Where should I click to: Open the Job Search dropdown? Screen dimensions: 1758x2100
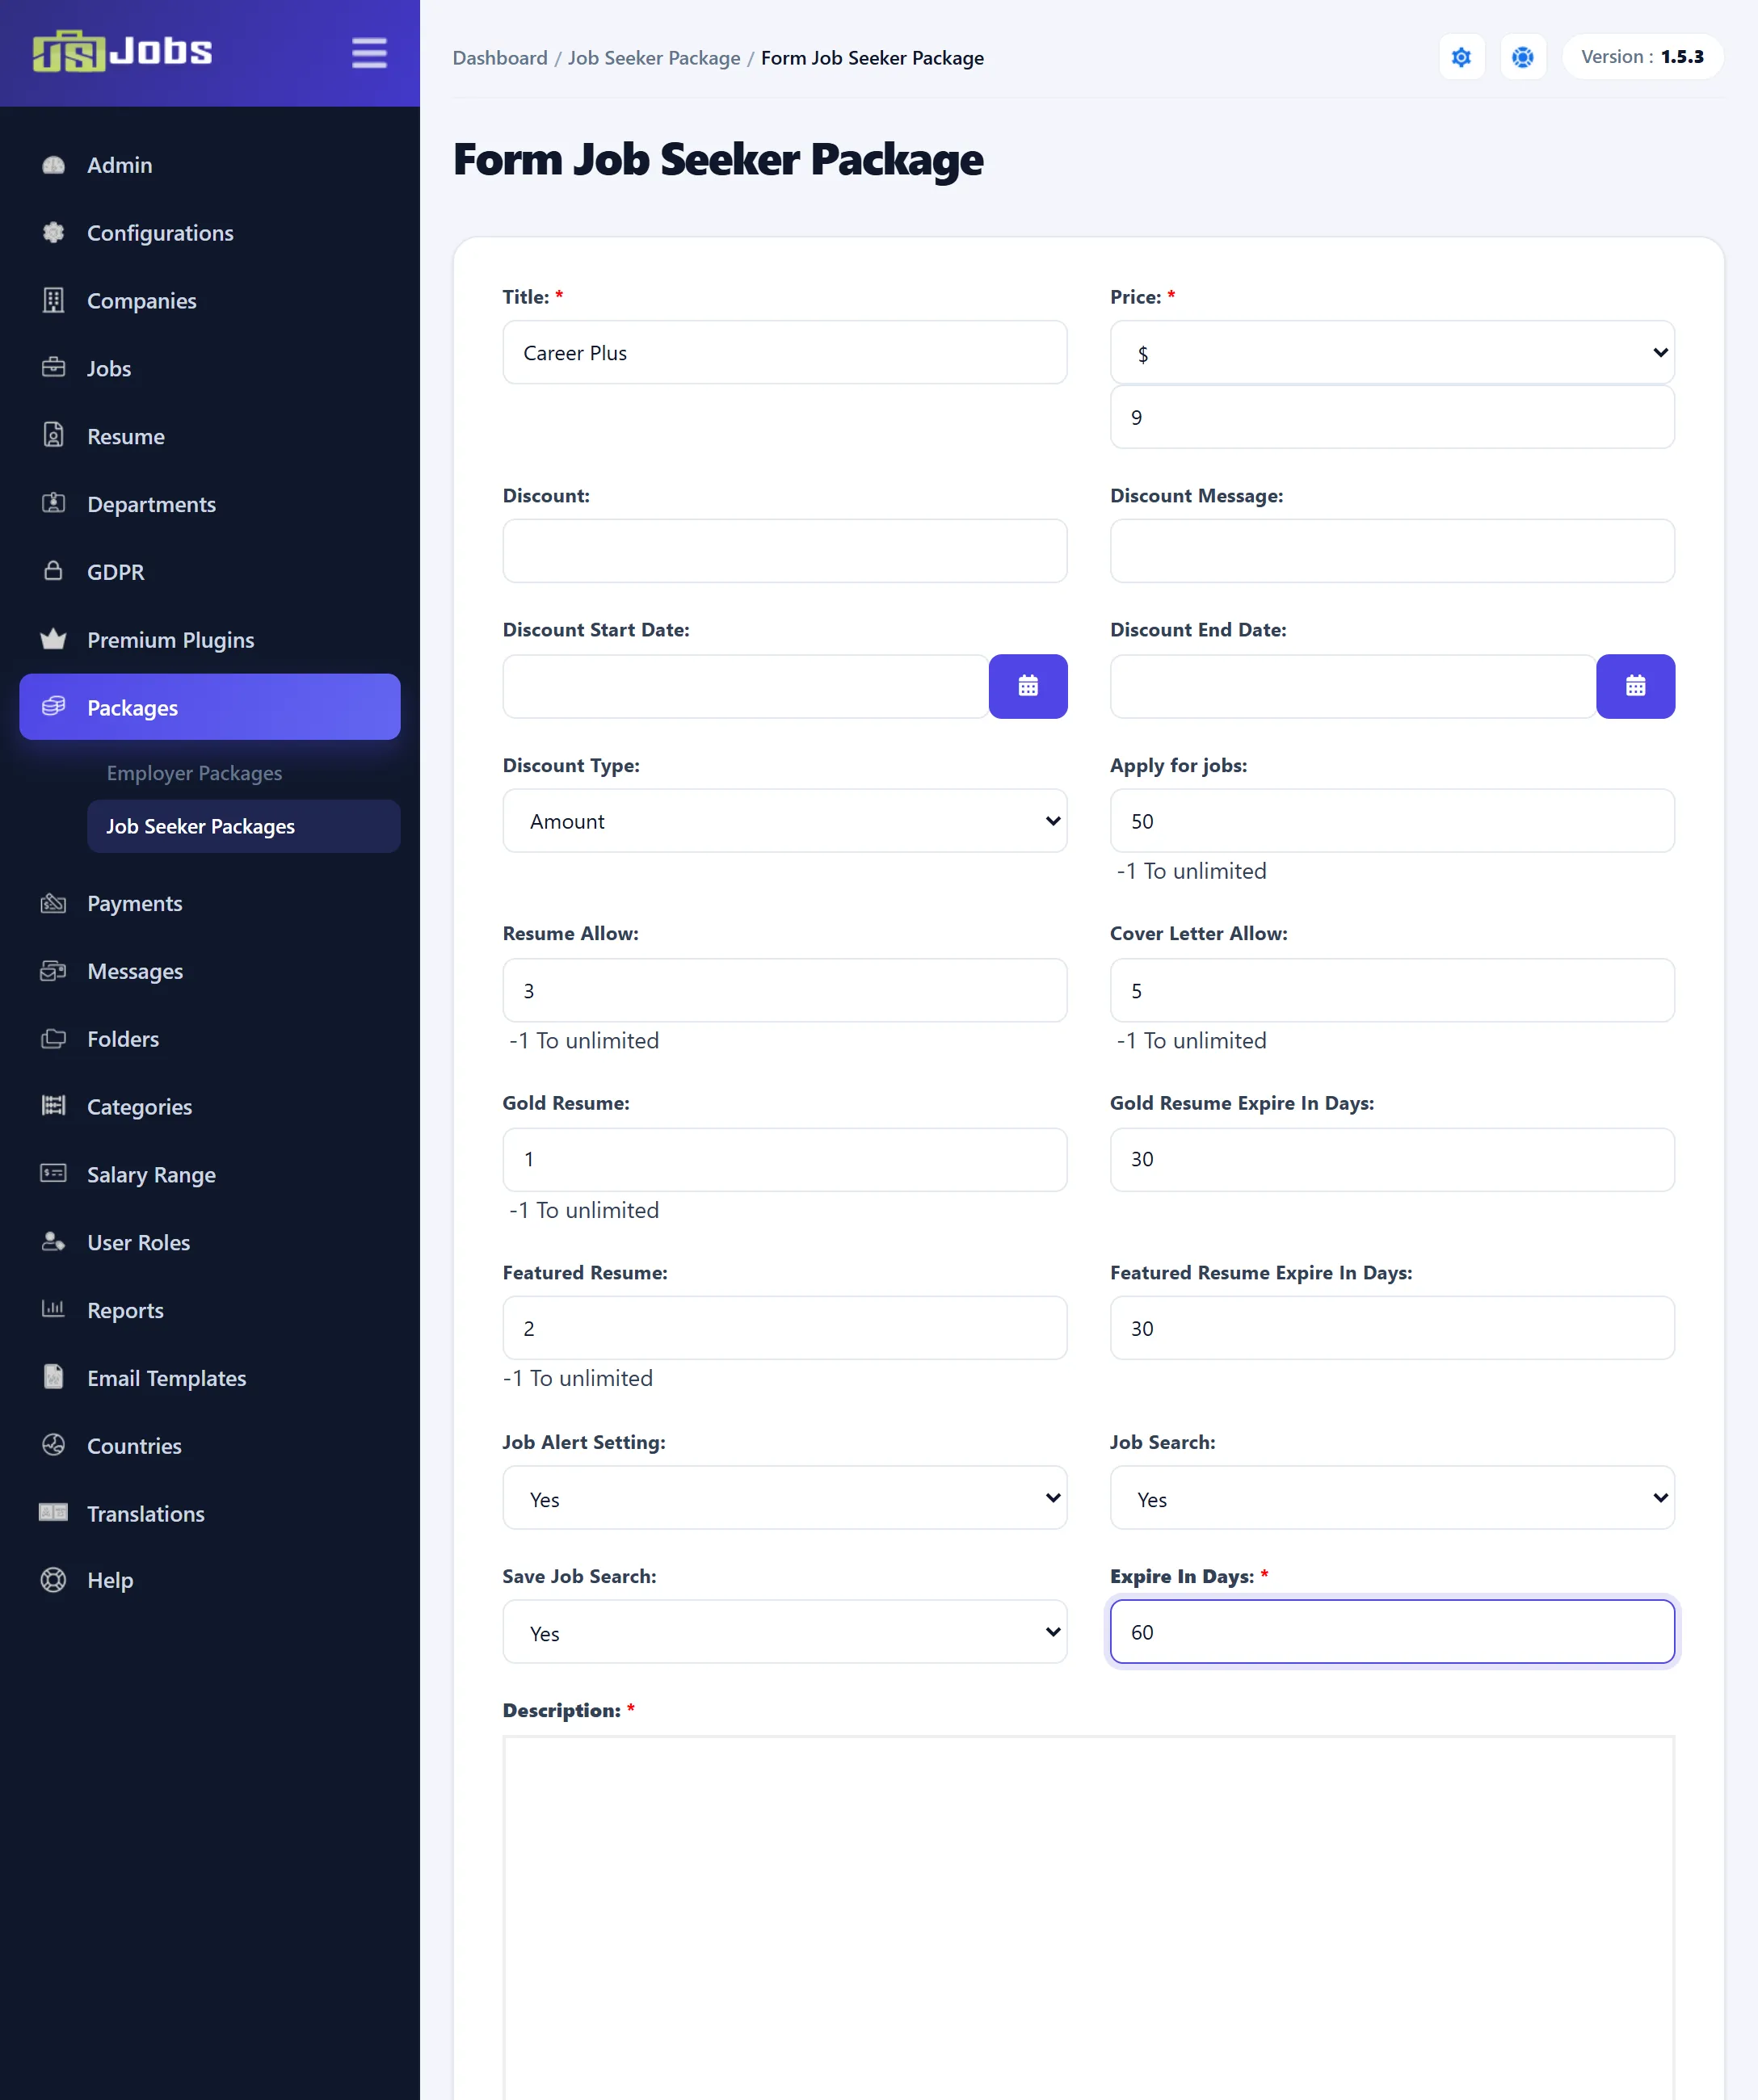[1392, 1498]
